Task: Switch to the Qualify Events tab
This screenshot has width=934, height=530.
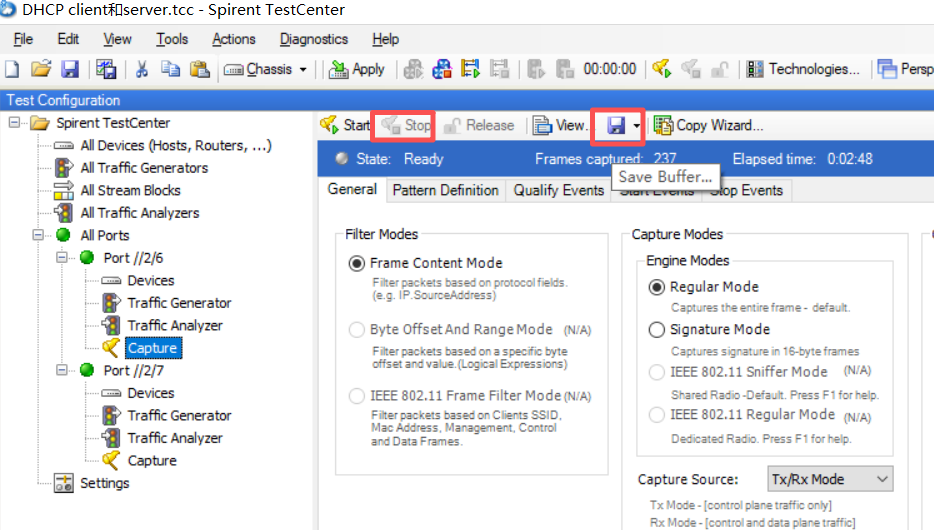Action: pyautogui.click(x=558, y=190)
